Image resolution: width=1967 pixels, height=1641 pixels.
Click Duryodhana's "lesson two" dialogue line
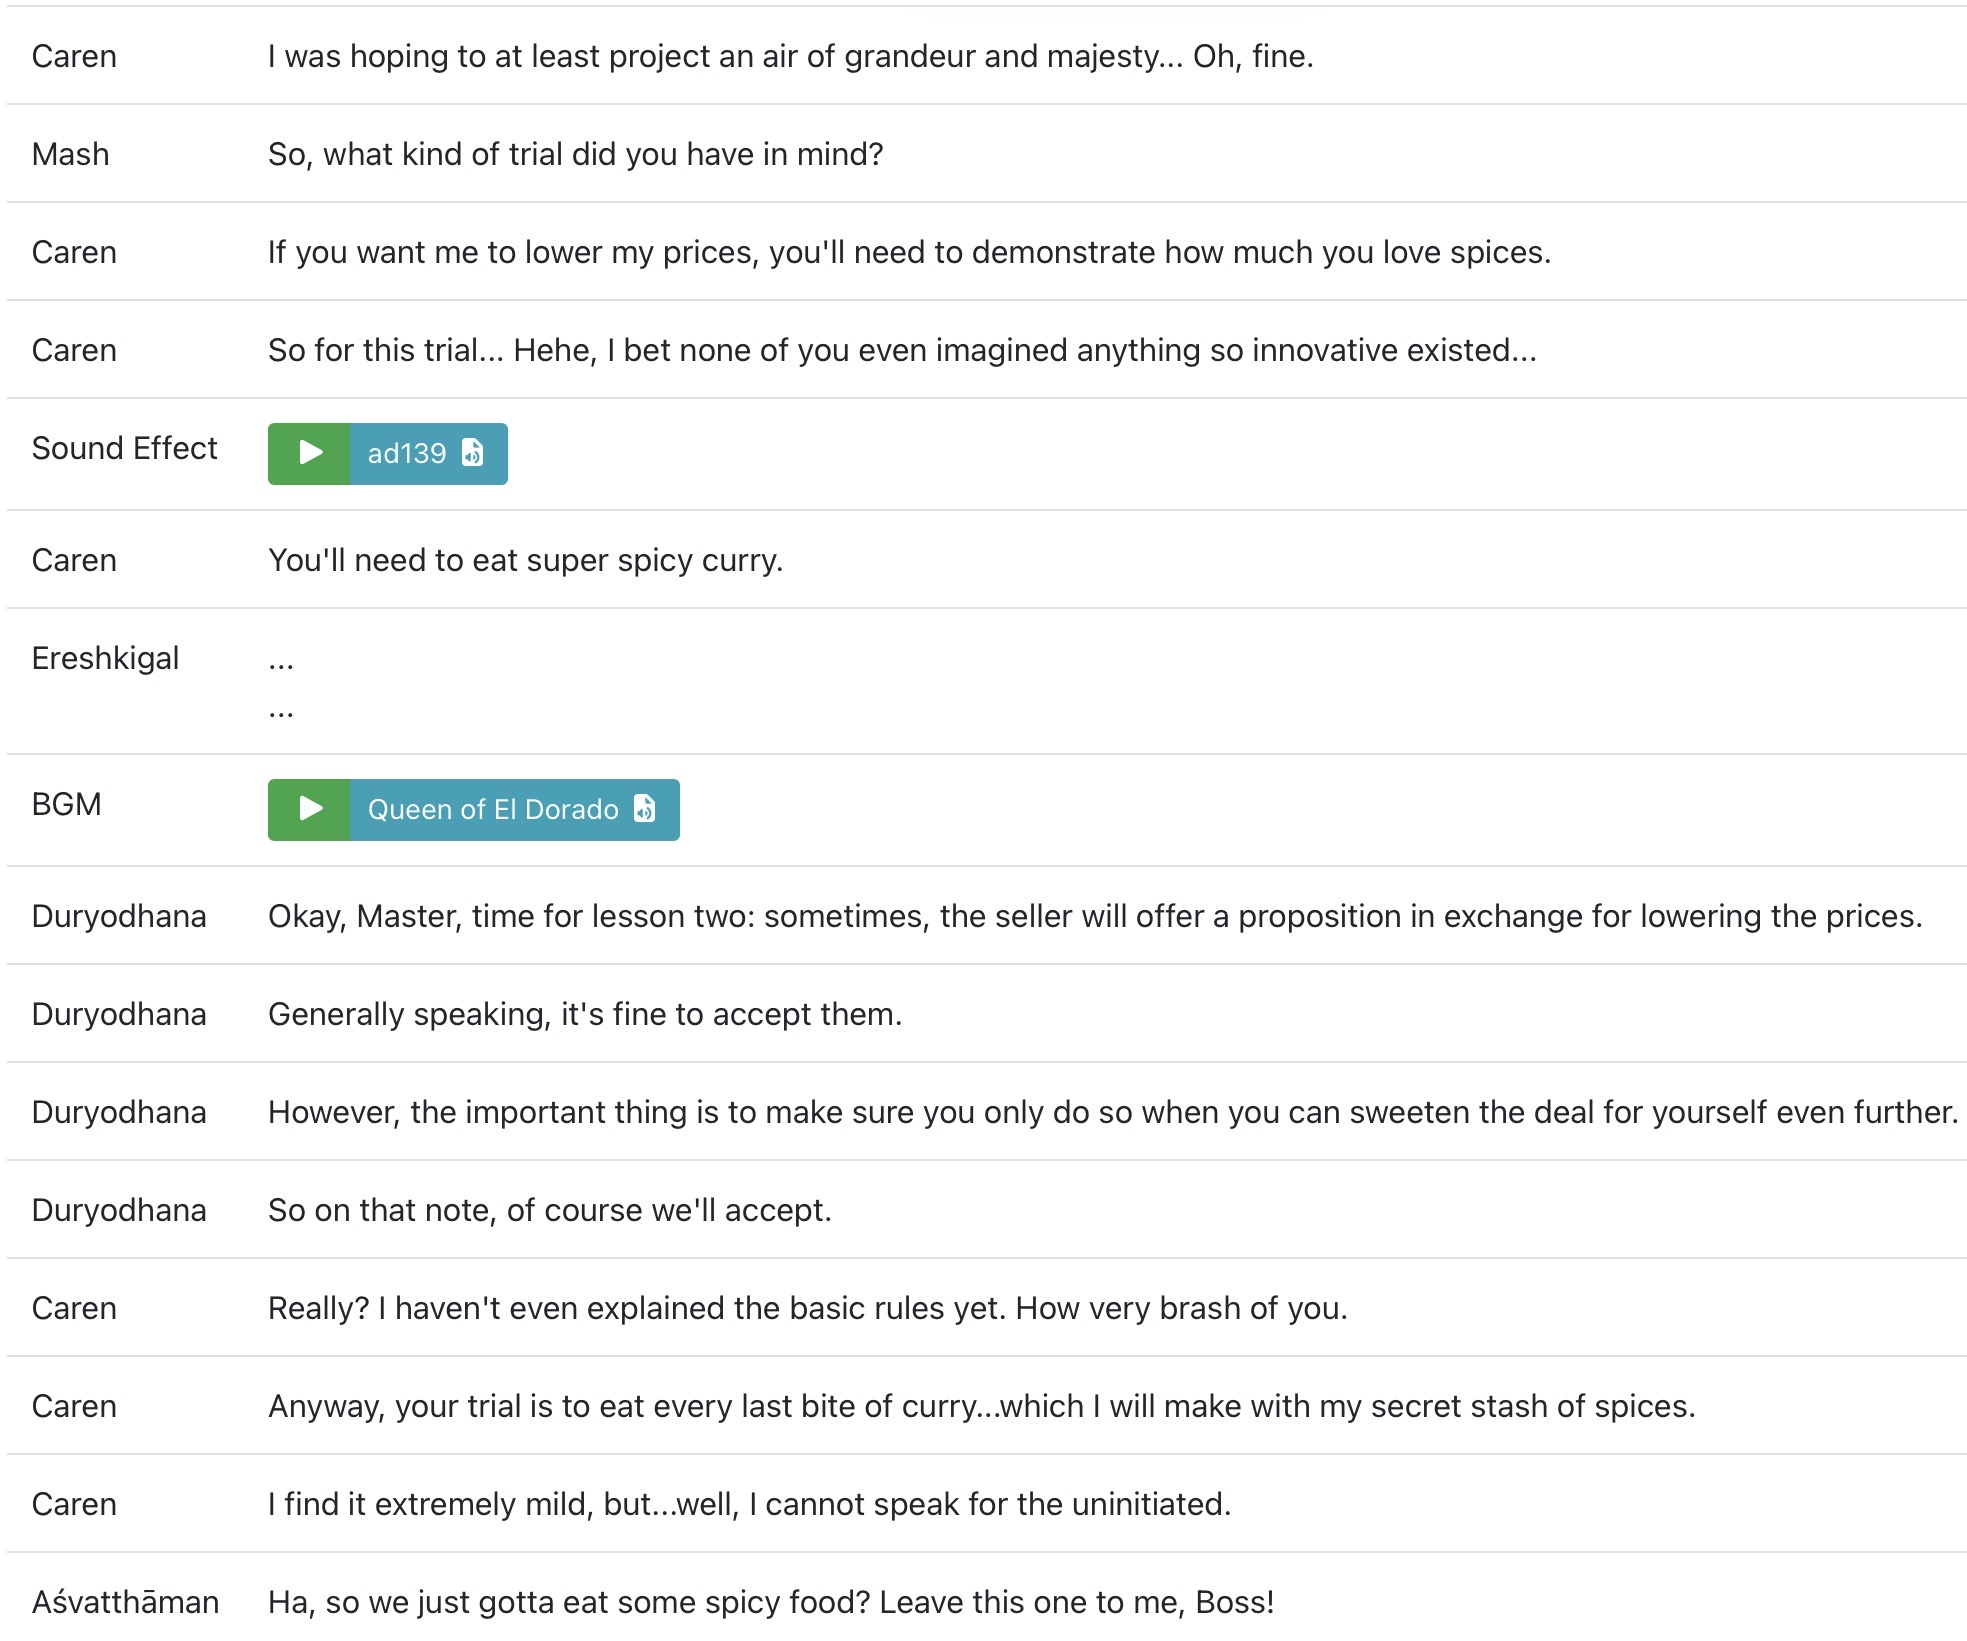1095,916
